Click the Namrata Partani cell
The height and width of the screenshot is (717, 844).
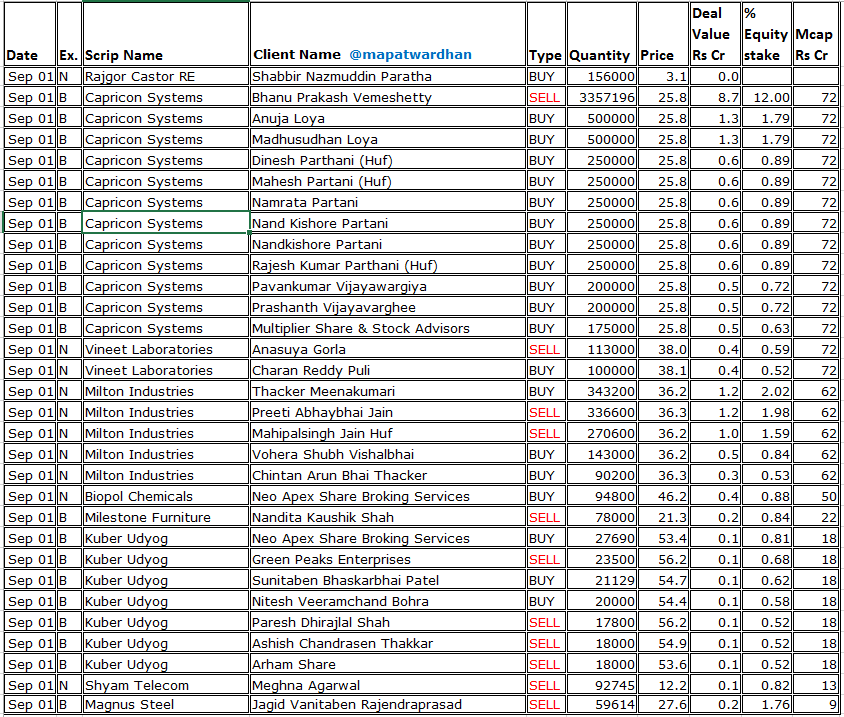coord(388,202)
